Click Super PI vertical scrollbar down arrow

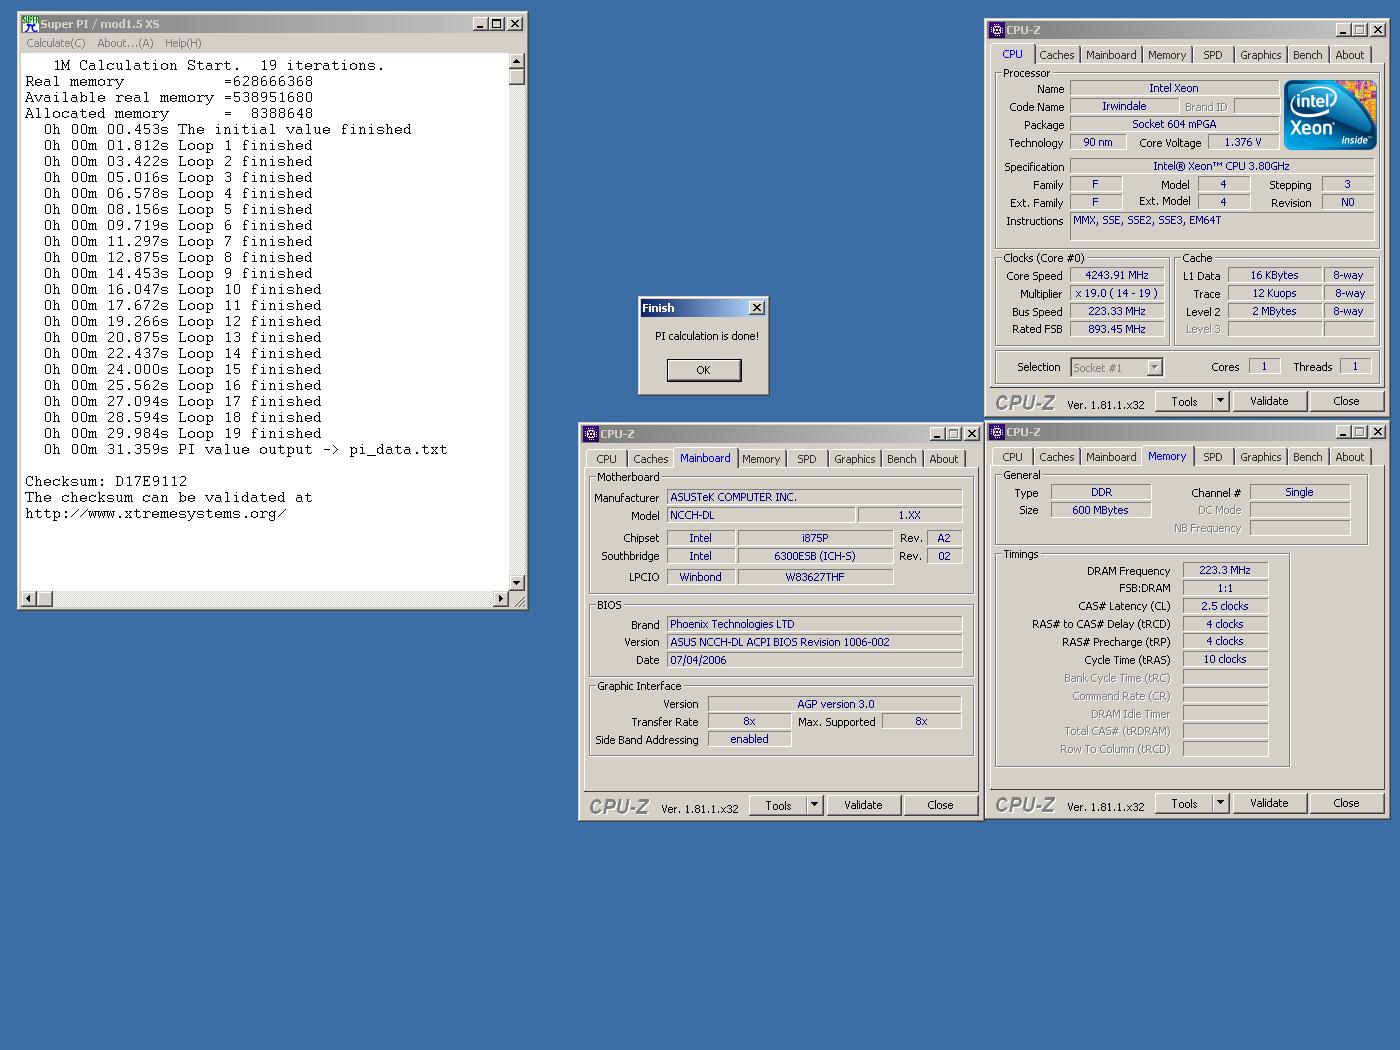coord(517,583)
